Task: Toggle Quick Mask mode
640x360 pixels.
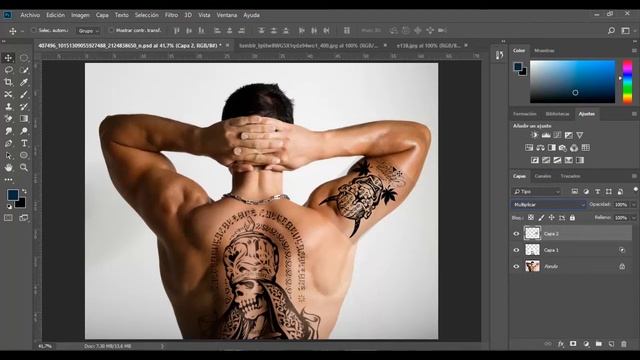Action: tap(8, 218)
